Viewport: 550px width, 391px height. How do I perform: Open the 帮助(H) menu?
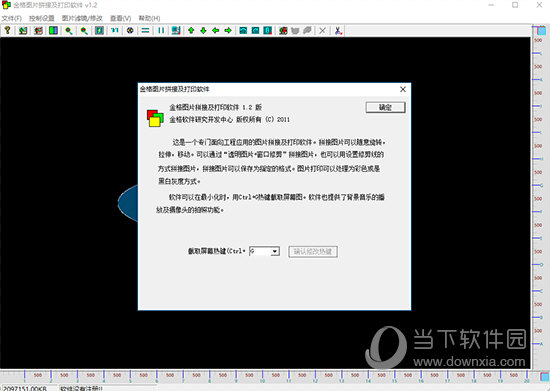(149, 18)
